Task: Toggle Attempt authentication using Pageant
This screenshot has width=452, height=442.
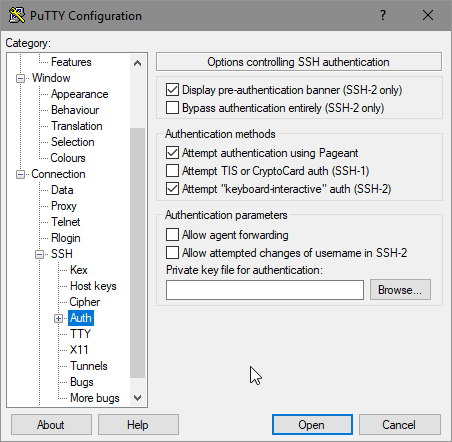Action: [x=172, y=153]
